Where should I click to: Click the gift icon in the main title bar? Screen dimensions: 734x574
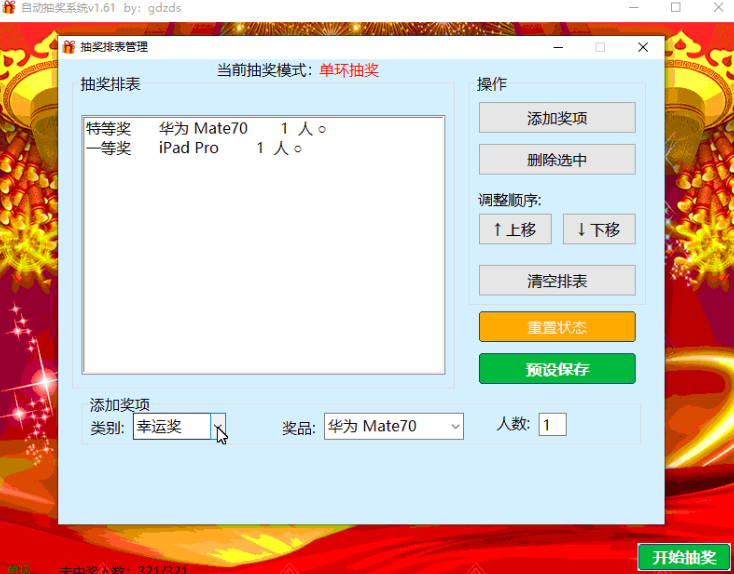(x=10, y=8)
